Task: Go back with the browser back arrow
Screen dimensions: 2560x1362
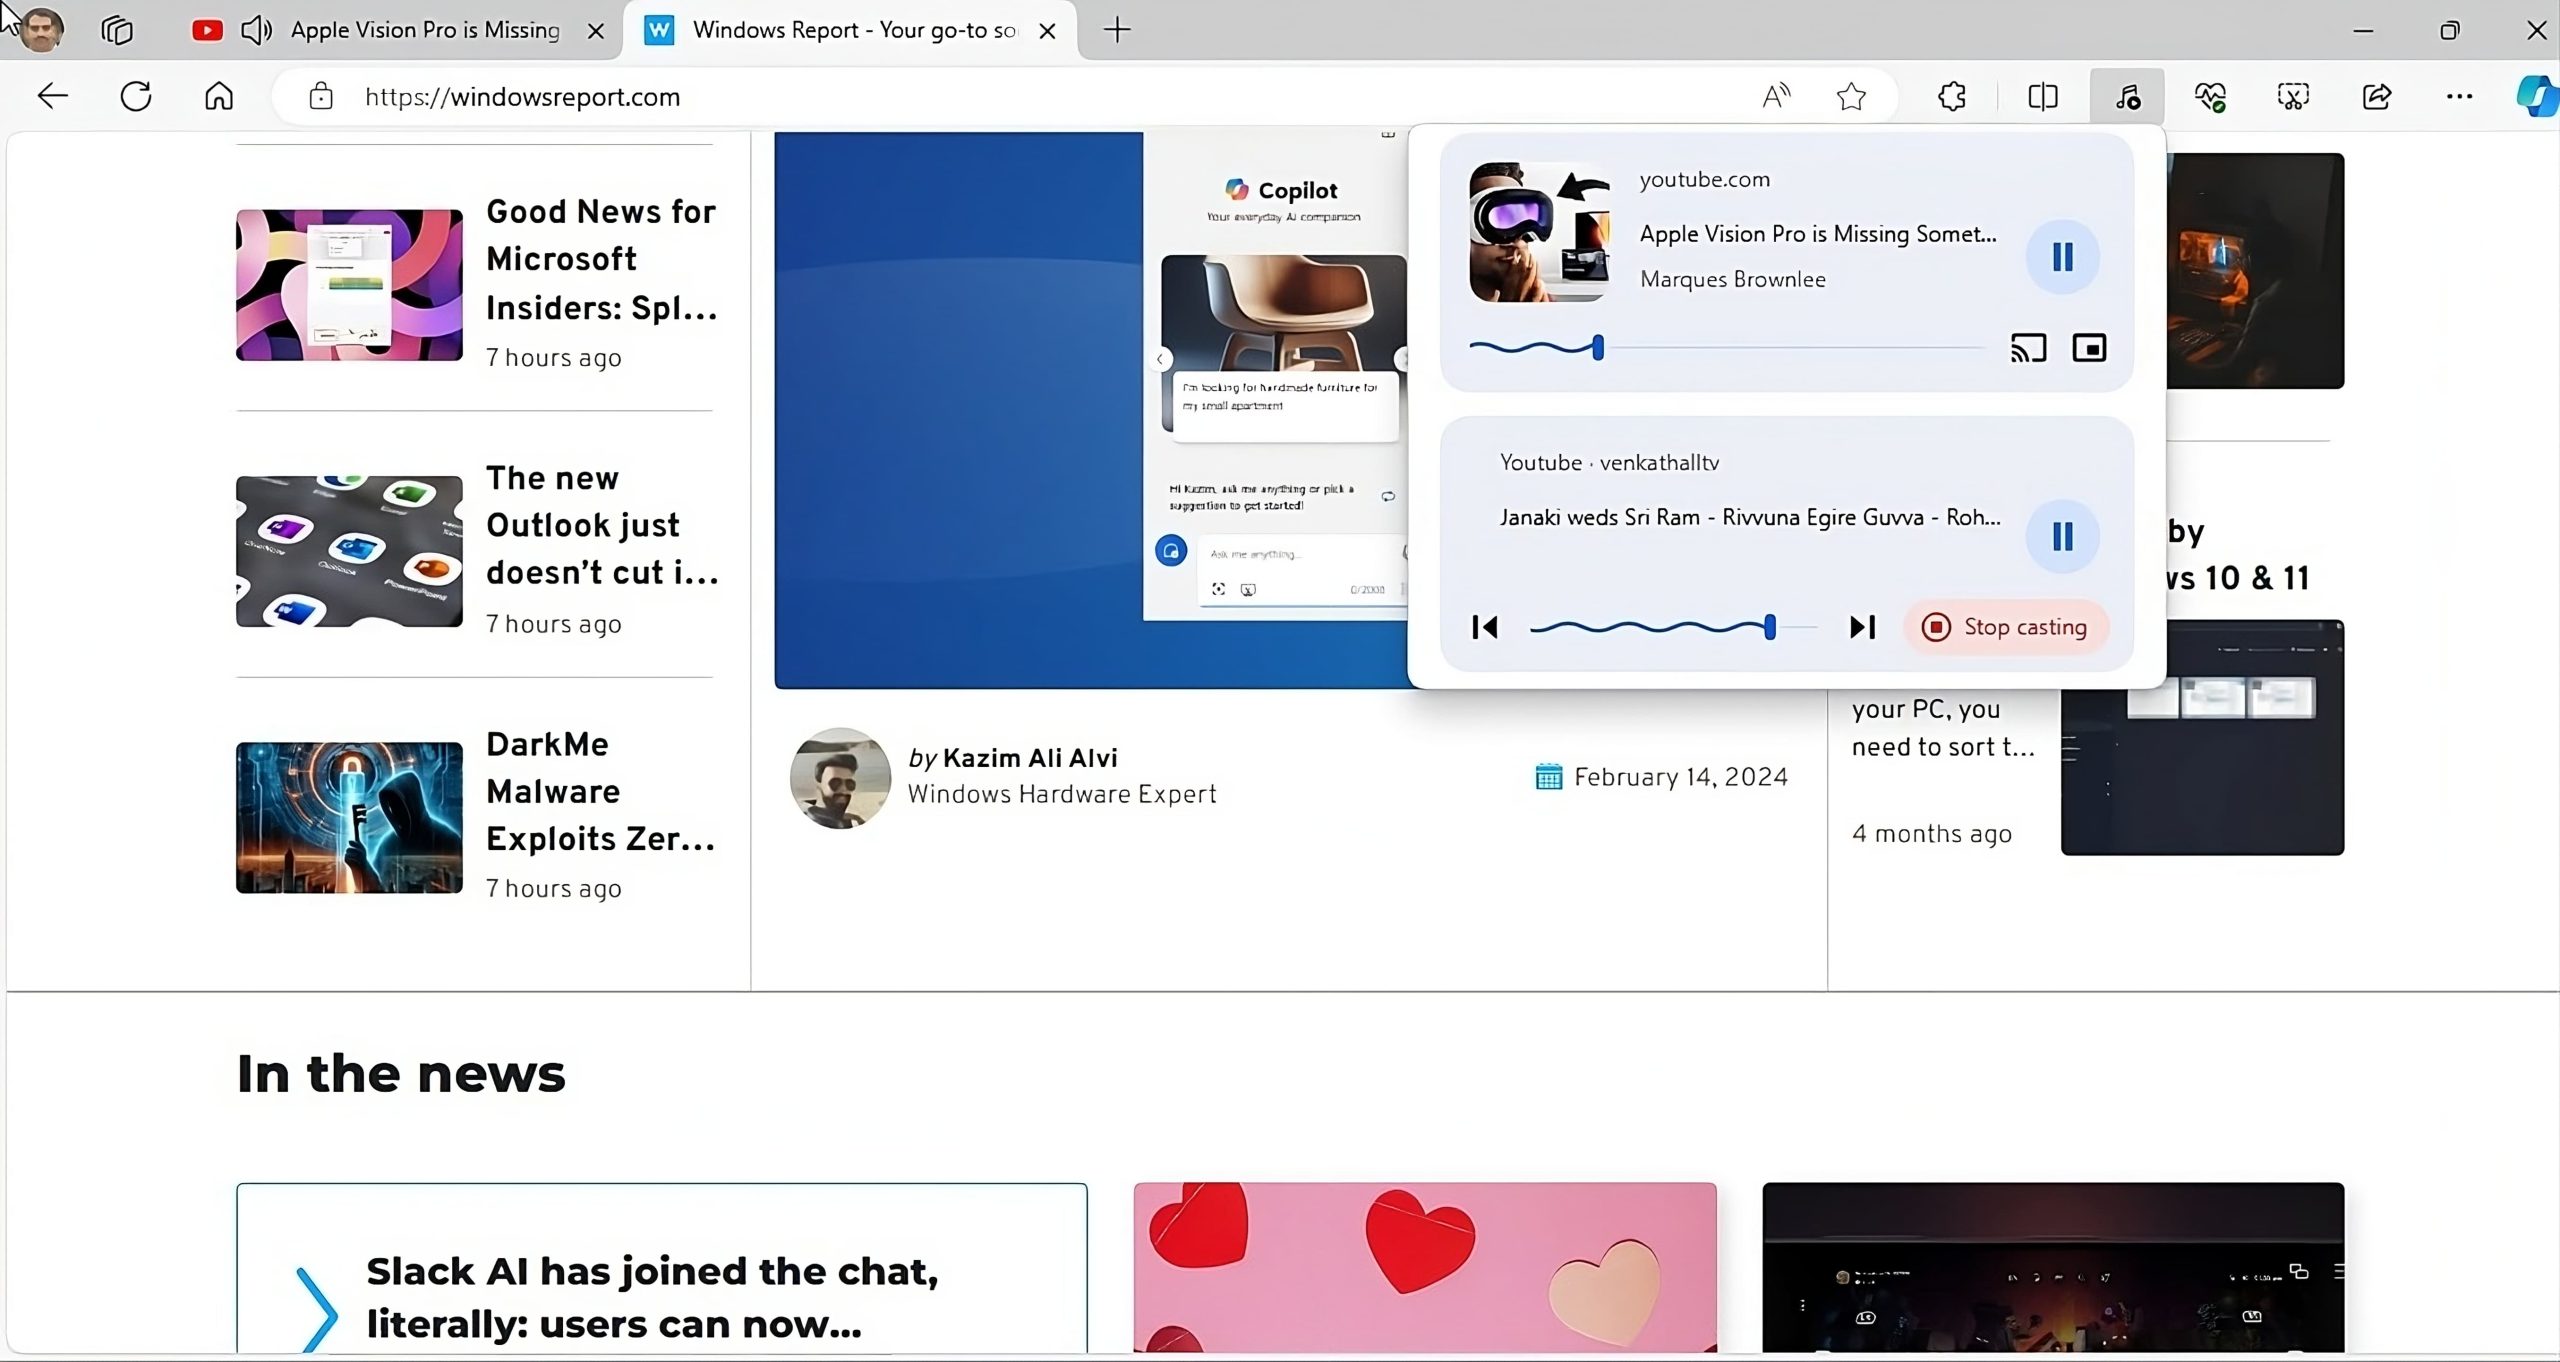Action: 52,96
